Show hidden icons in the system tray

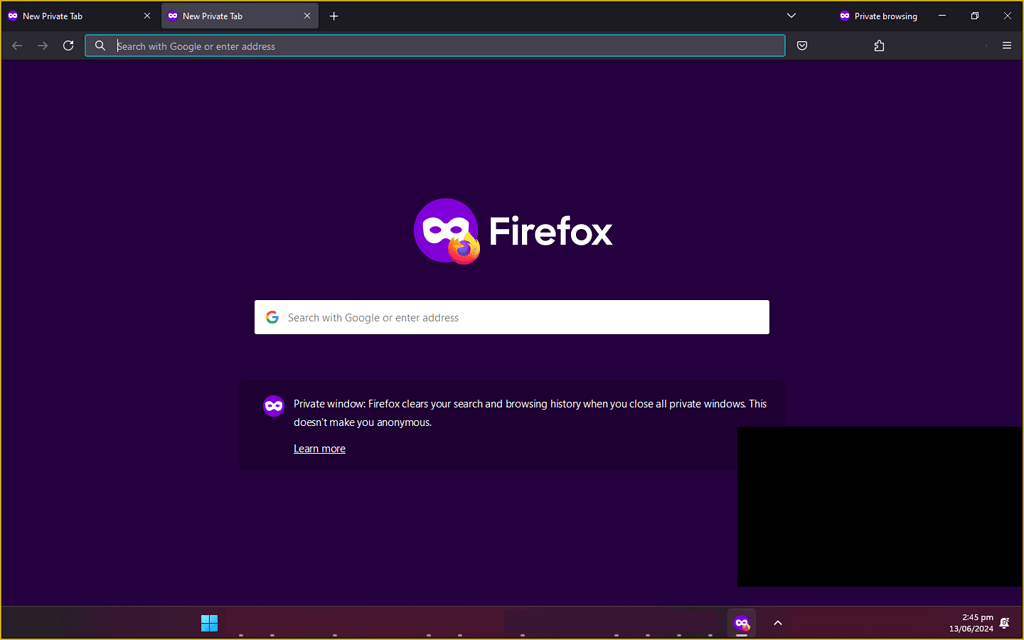777,622
